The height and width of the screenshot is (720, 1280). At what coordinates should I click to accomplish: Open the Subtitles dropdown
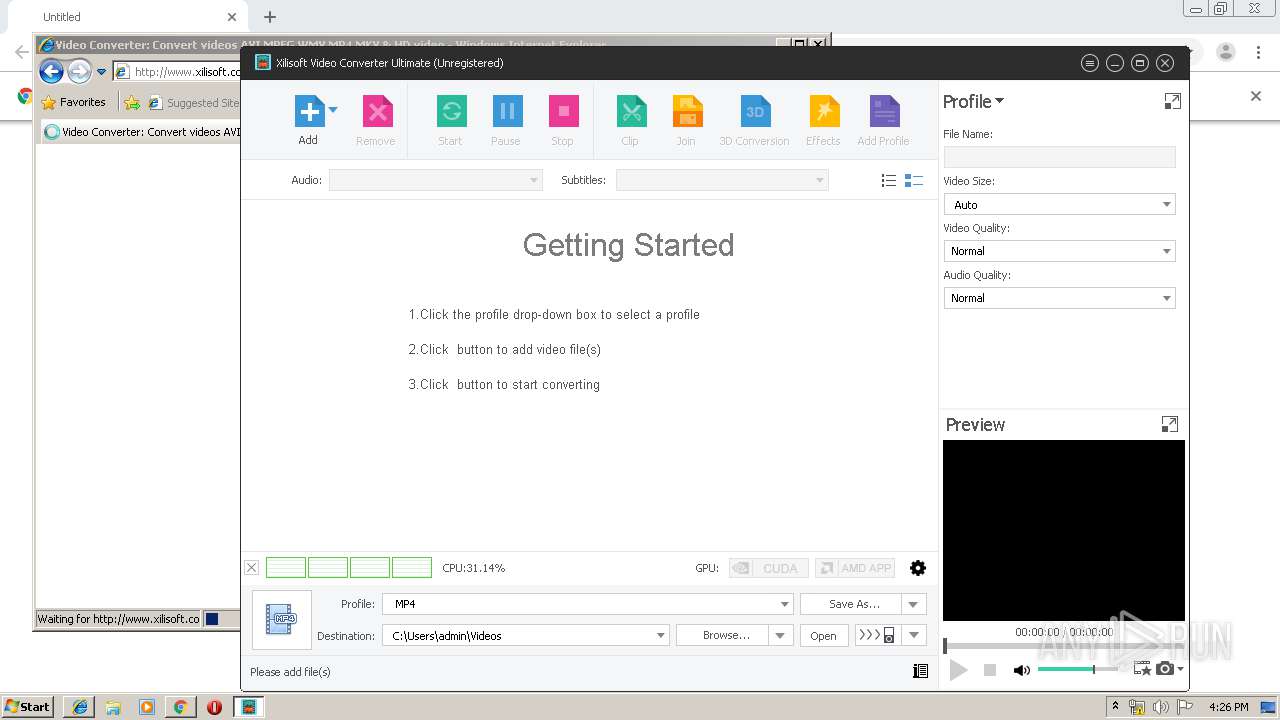pyautogui.click(x=722, y=180)
